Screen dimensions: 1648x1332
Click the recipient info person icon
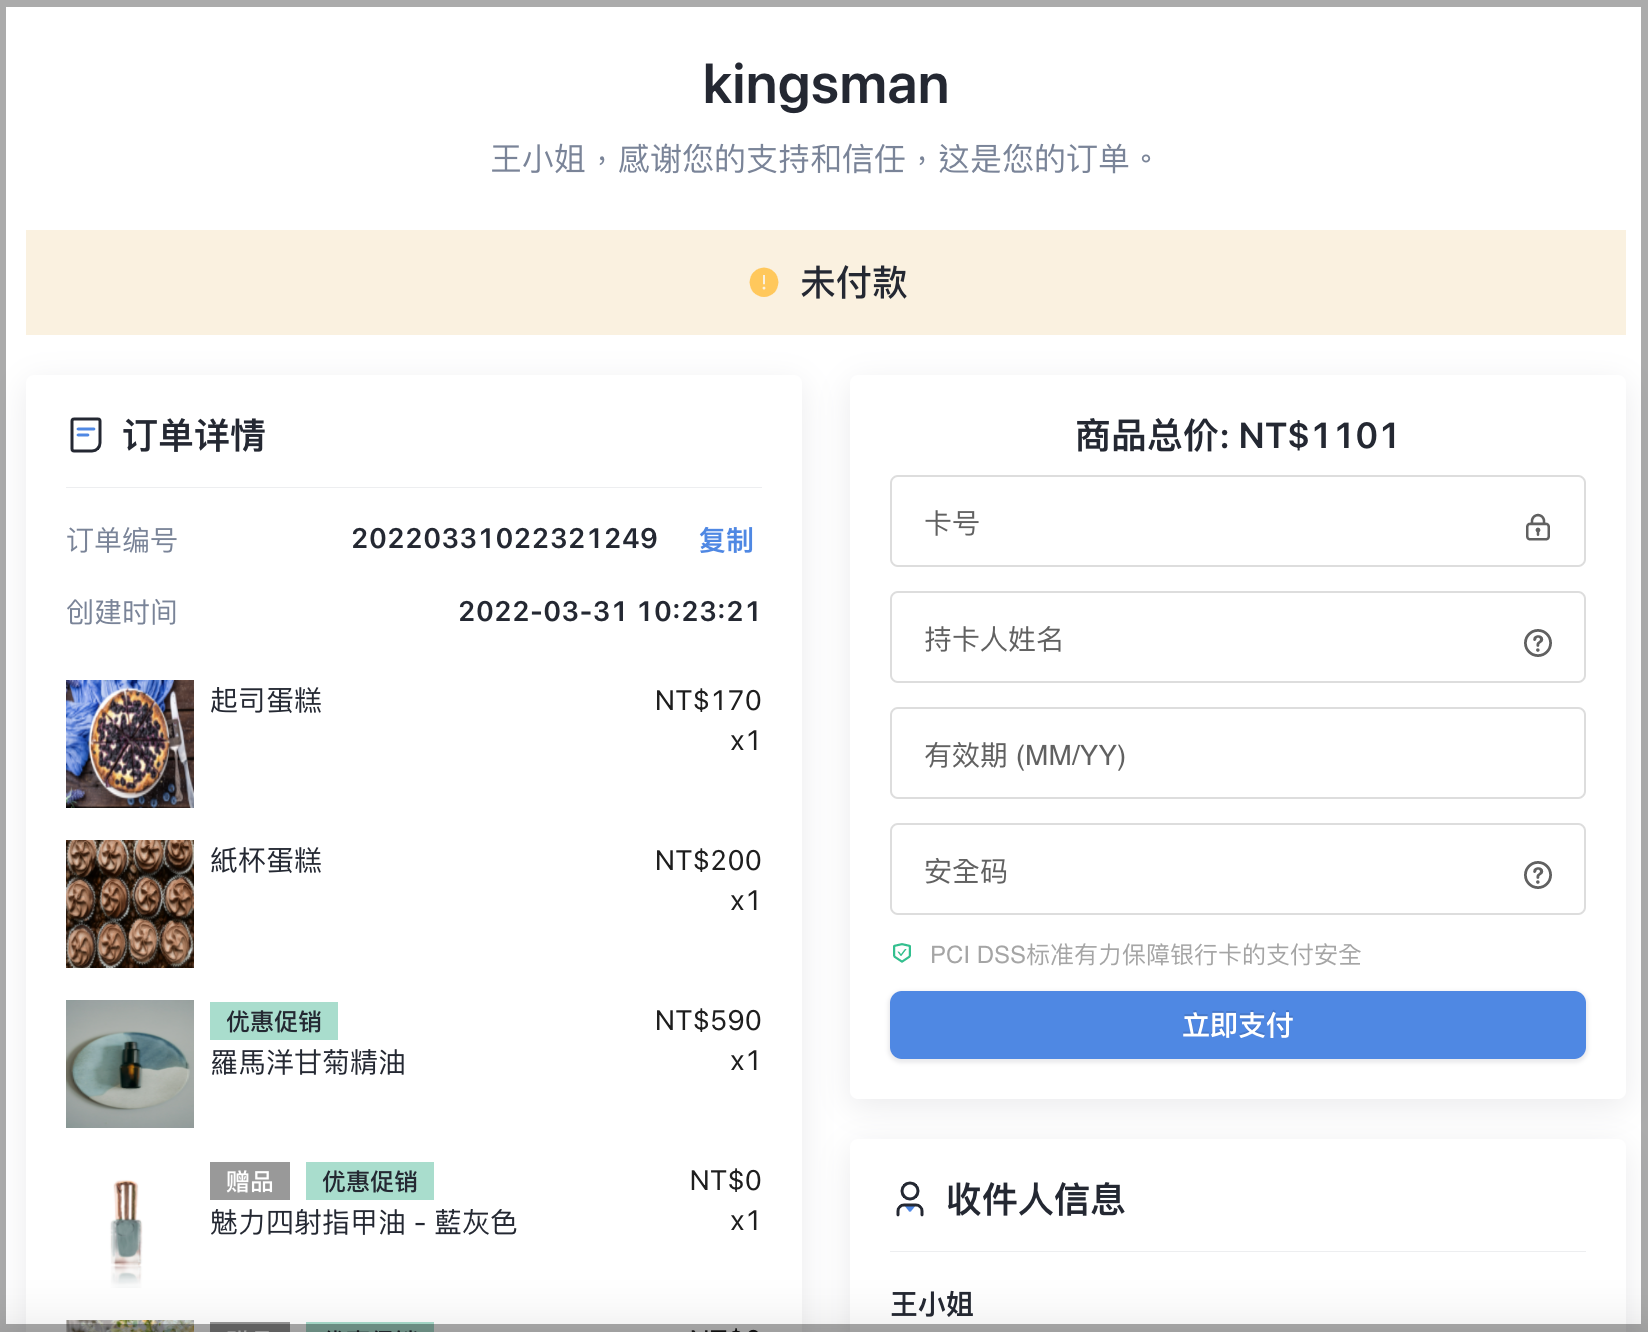pyautogui.click(x=909, y=1199)
